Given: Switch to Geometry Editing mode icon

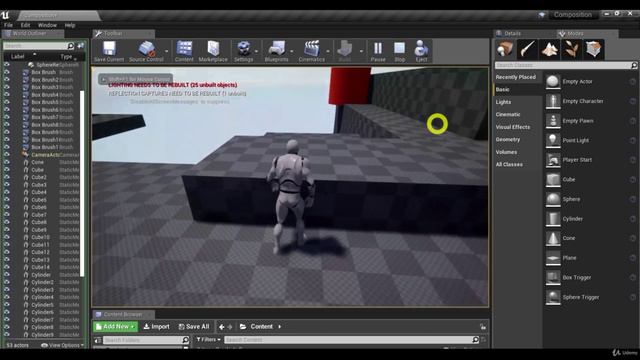Looking at the screenshot, I should pyautogui.click(x=593, y=49).
